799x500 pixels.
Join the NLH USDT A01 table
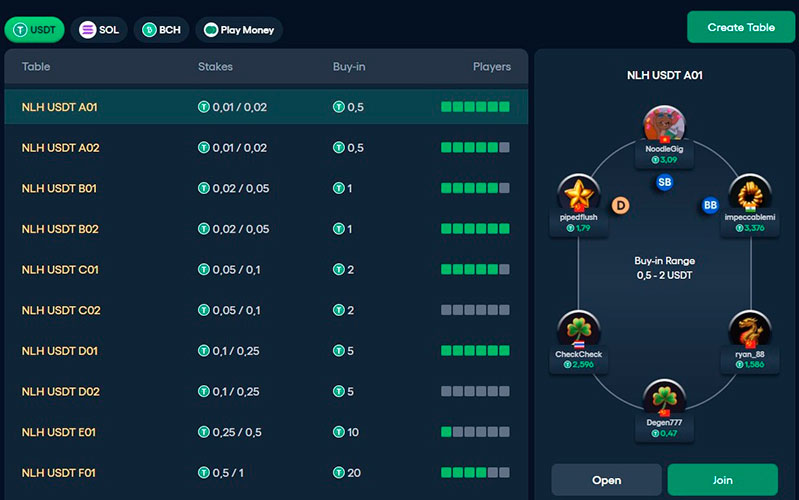tap(723, 480)
